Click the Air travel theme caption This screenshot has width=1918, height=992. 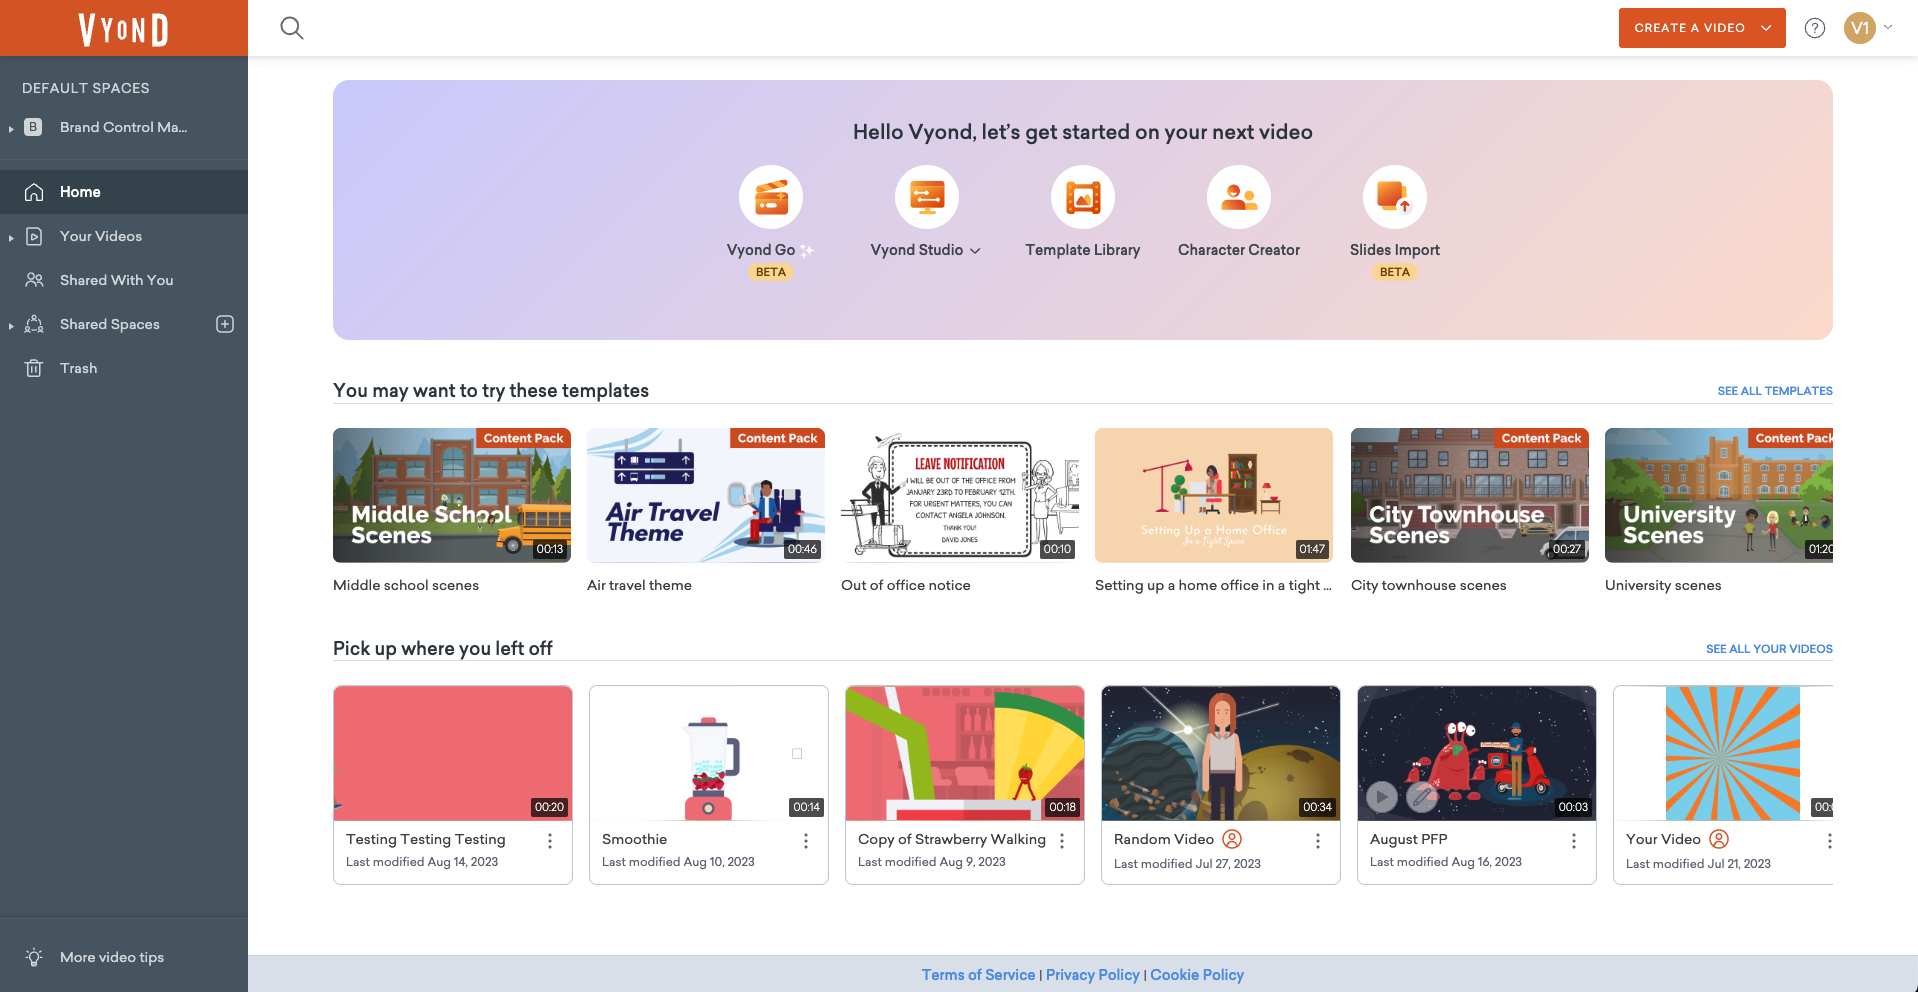coord(639,585)
